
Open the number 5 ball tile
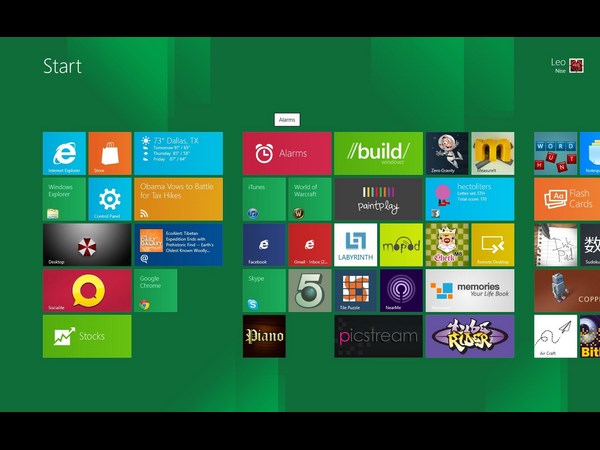[310, 290]
